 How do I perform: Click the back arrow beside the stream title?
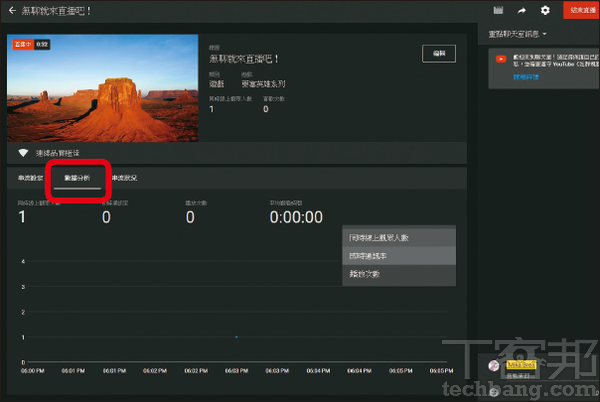10,10
